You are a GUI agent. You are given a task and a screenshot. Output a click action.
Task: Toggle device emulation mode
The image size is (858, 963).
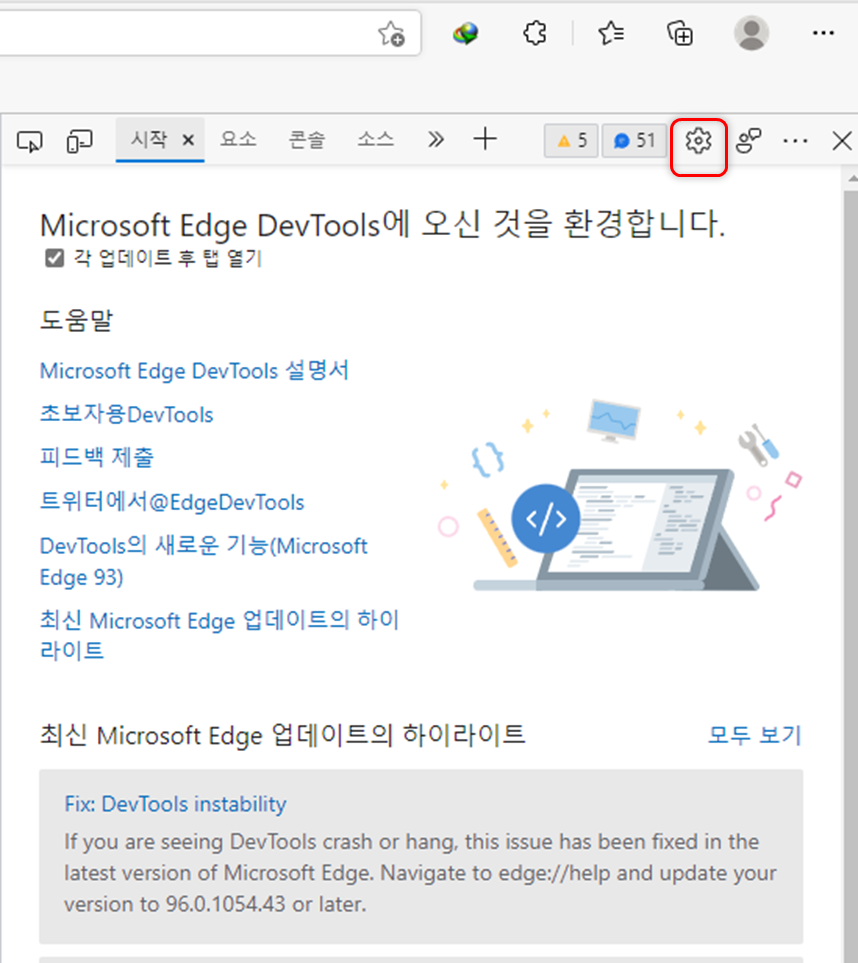[x=79, y=141]
